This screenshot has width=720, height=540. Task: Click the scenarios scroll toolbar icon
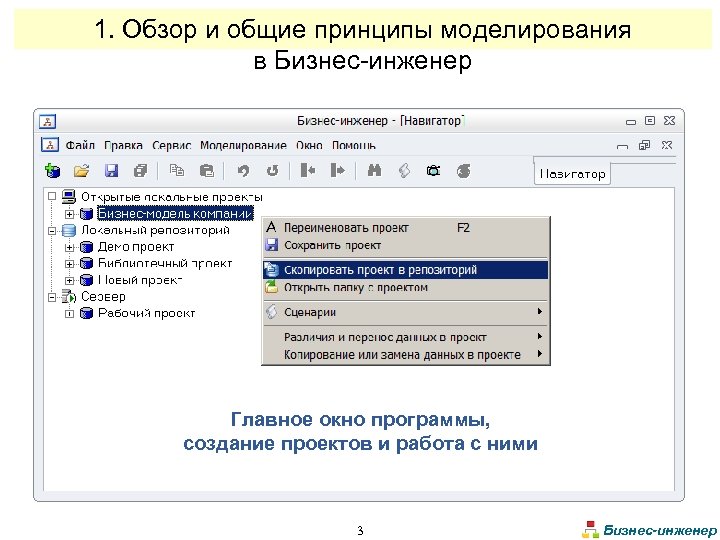point(404,171)
